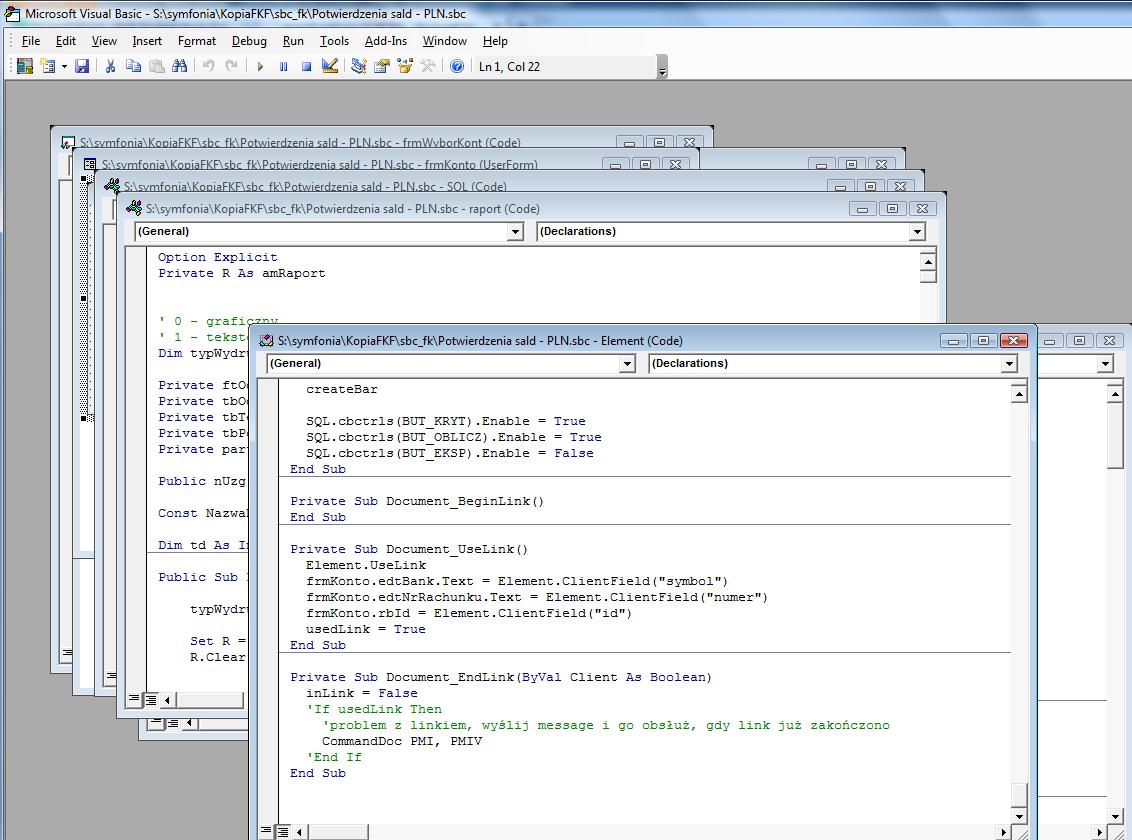Expand Element window (Declarations) procedure dropdown
1132x840 pixels.
pos(1009,364)
